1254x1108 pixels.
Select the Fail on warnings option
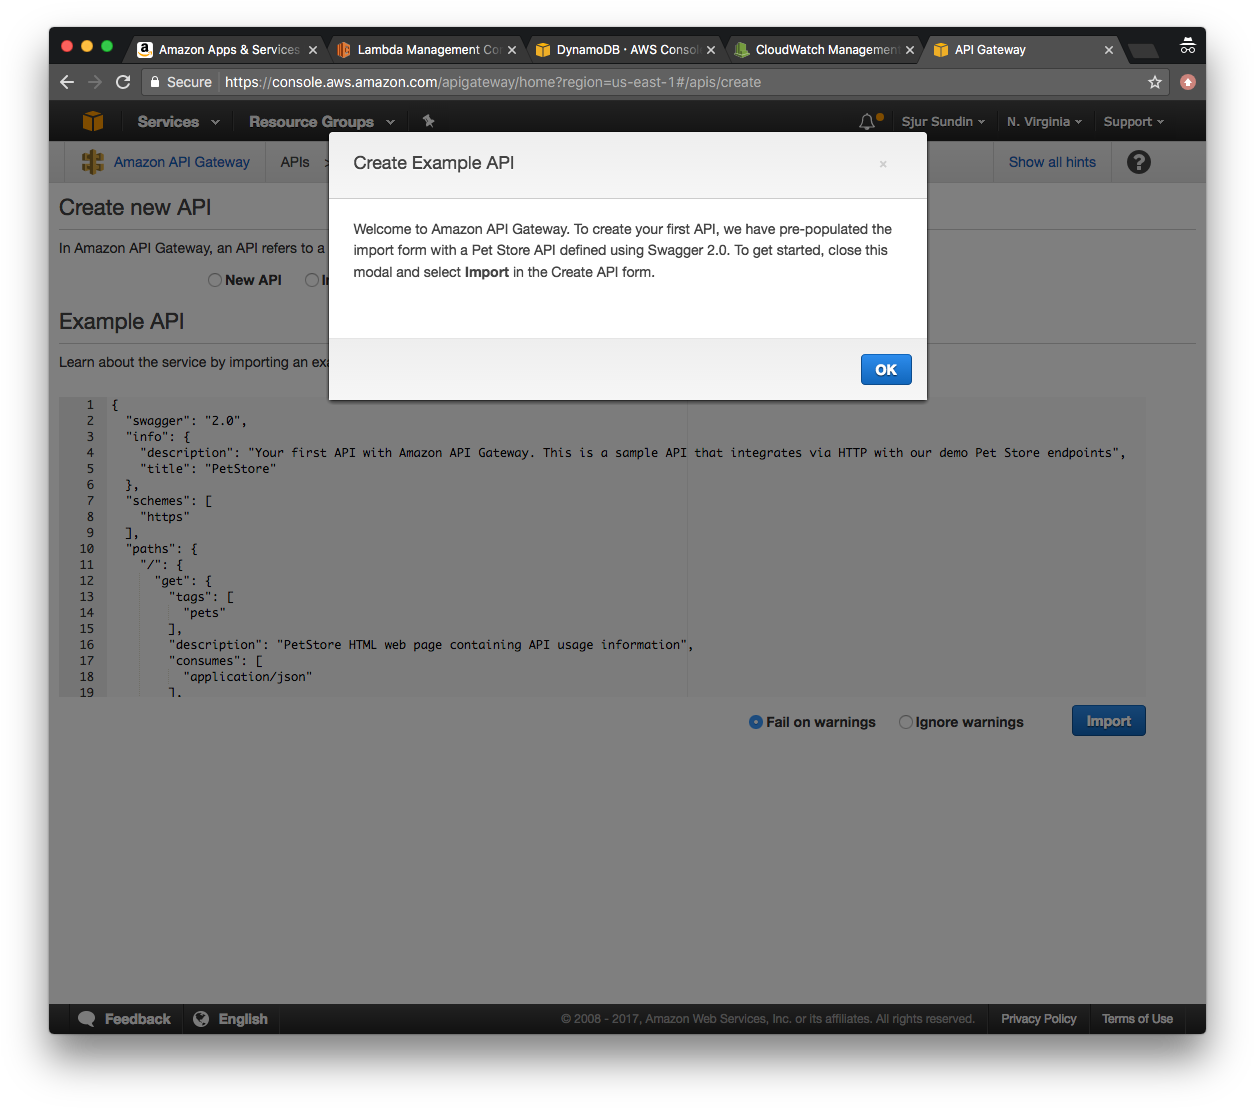(x=756, y=722)
